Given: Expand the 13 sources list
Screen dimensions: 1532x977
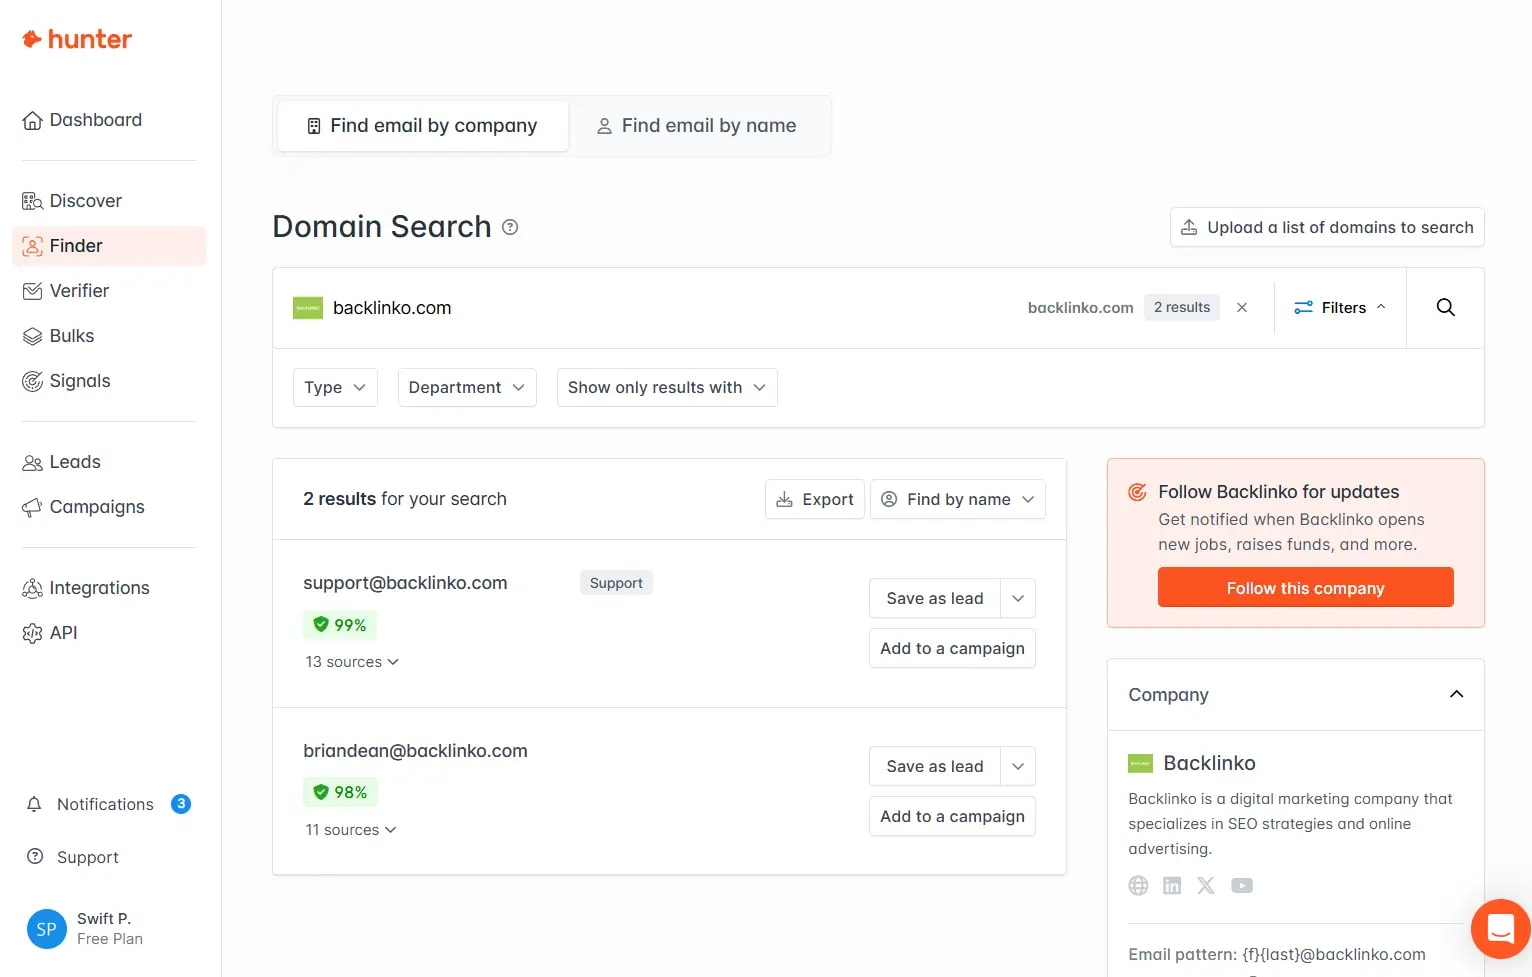Looking at the screenshot, I should click(352, 662).
